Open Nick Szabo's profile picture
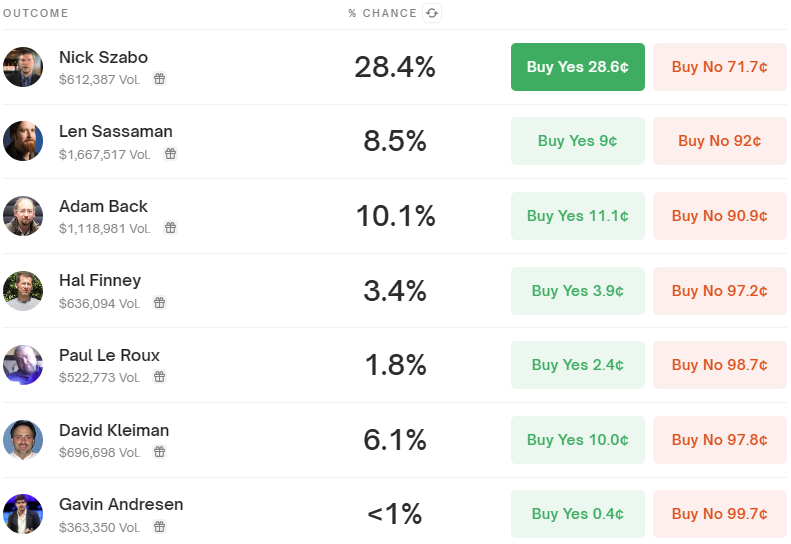 click(23, 67)
